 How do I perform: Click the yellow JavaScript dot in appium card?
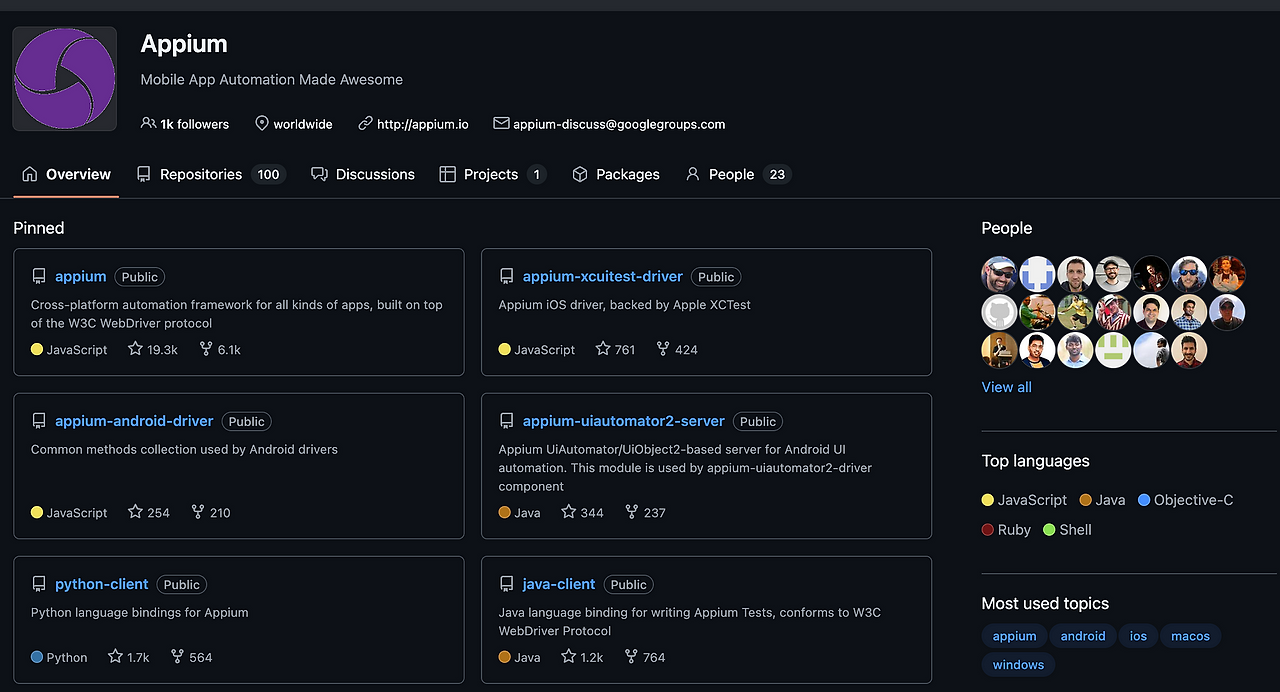(37, 349)
